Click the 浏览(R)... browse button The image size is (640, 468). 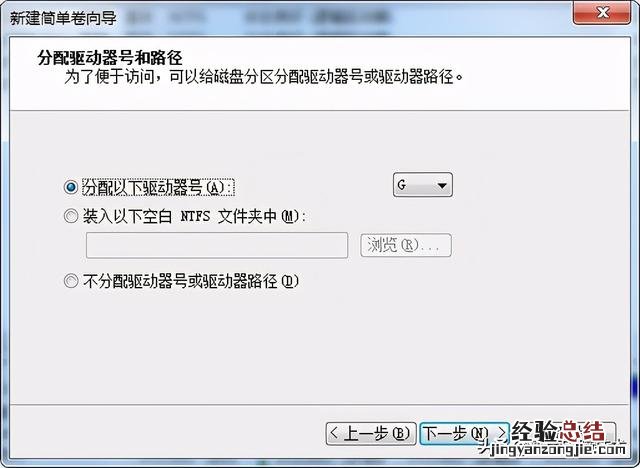coord(406,245)
